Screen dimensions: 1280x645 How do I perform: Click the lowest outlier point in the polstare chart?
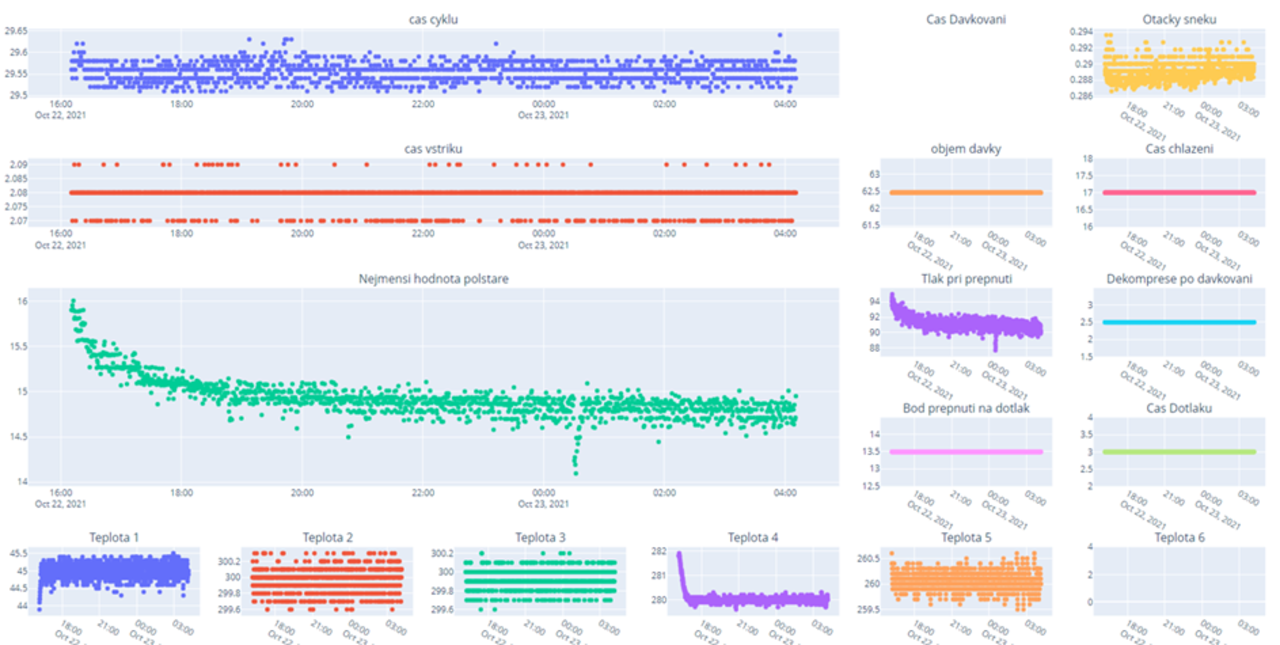coord(575,473)
